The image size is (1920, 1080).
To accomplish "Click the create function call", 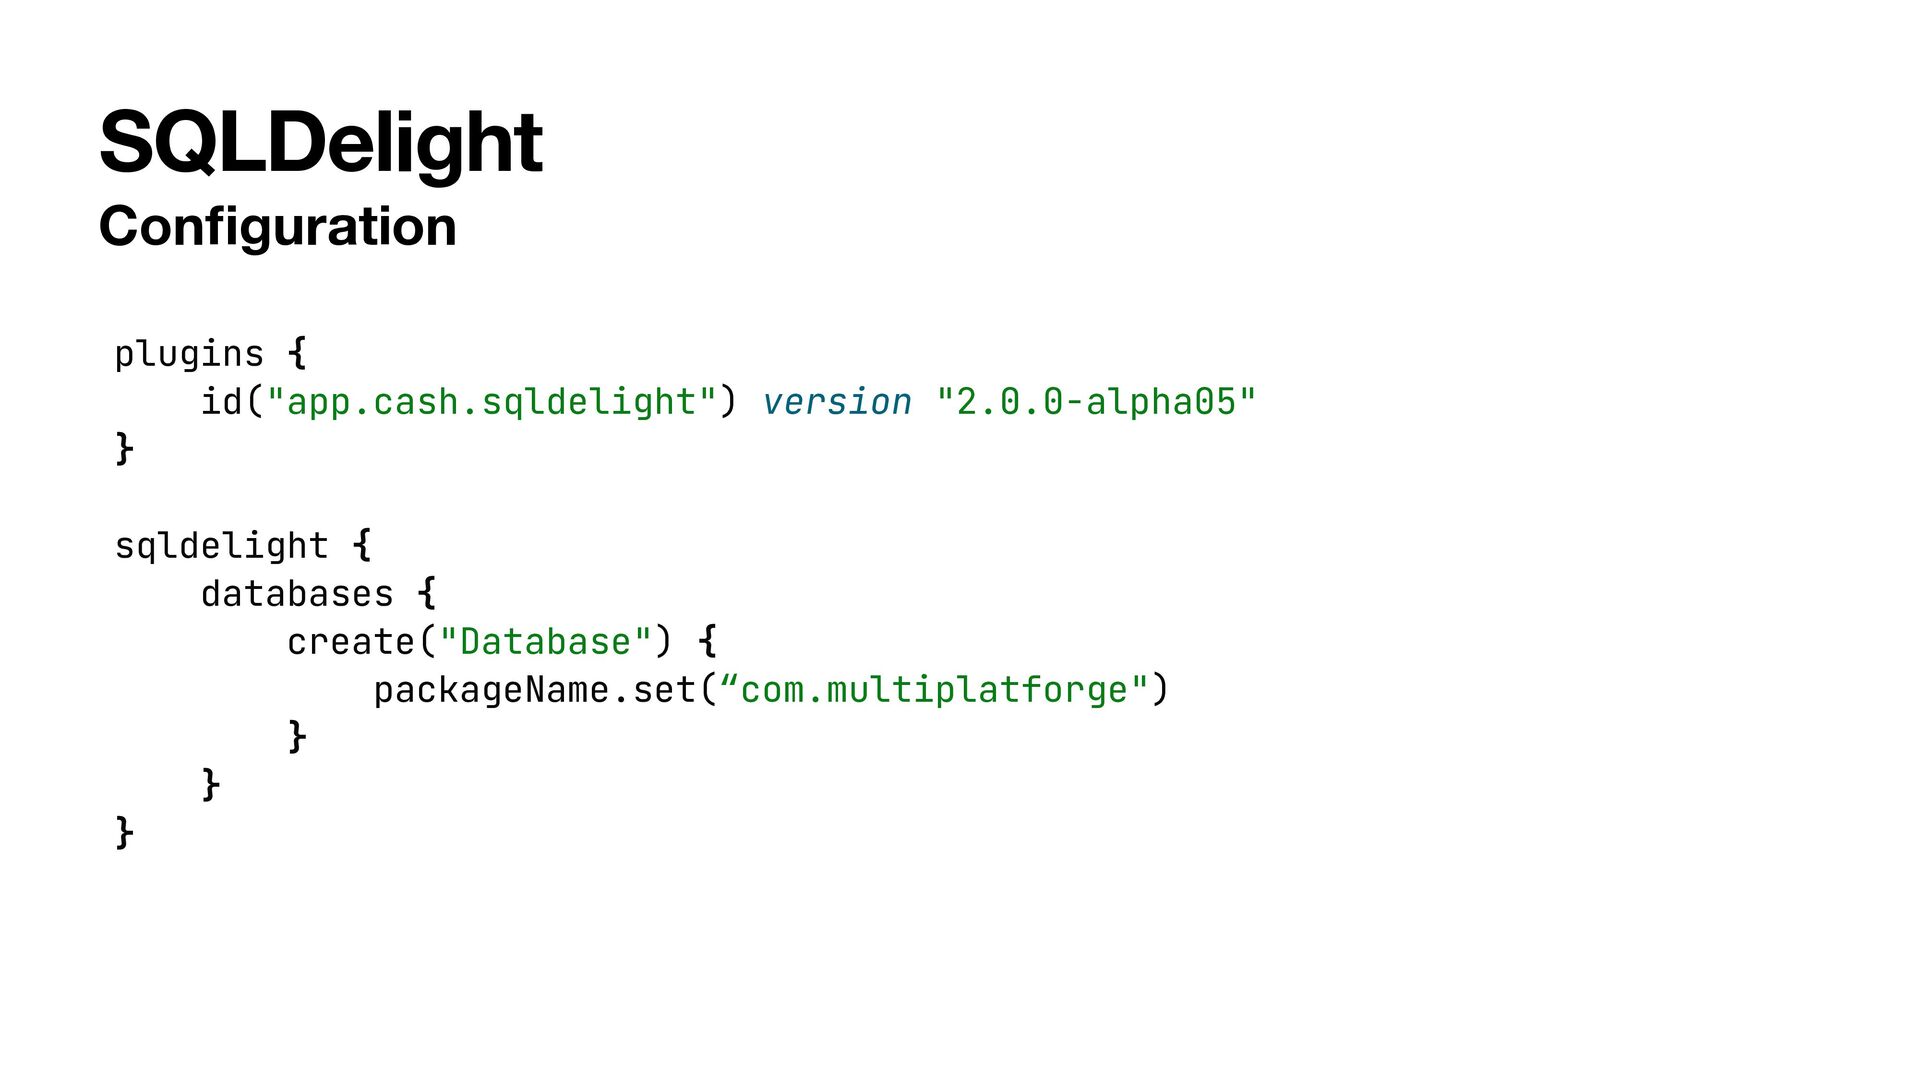I will pos(351,642).
